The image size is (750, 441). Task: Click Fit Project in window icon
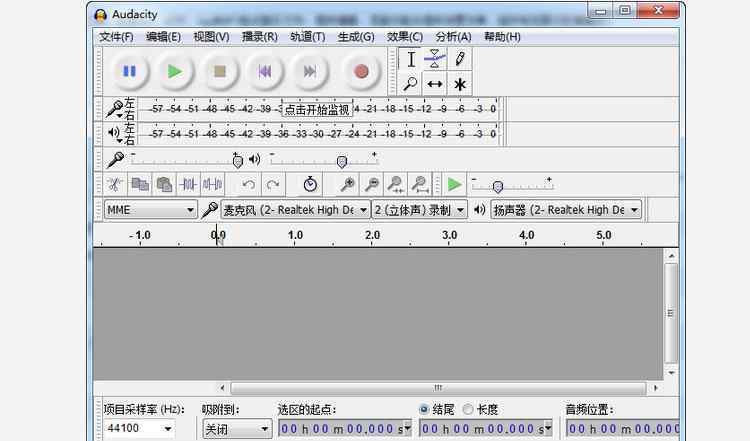420,185
